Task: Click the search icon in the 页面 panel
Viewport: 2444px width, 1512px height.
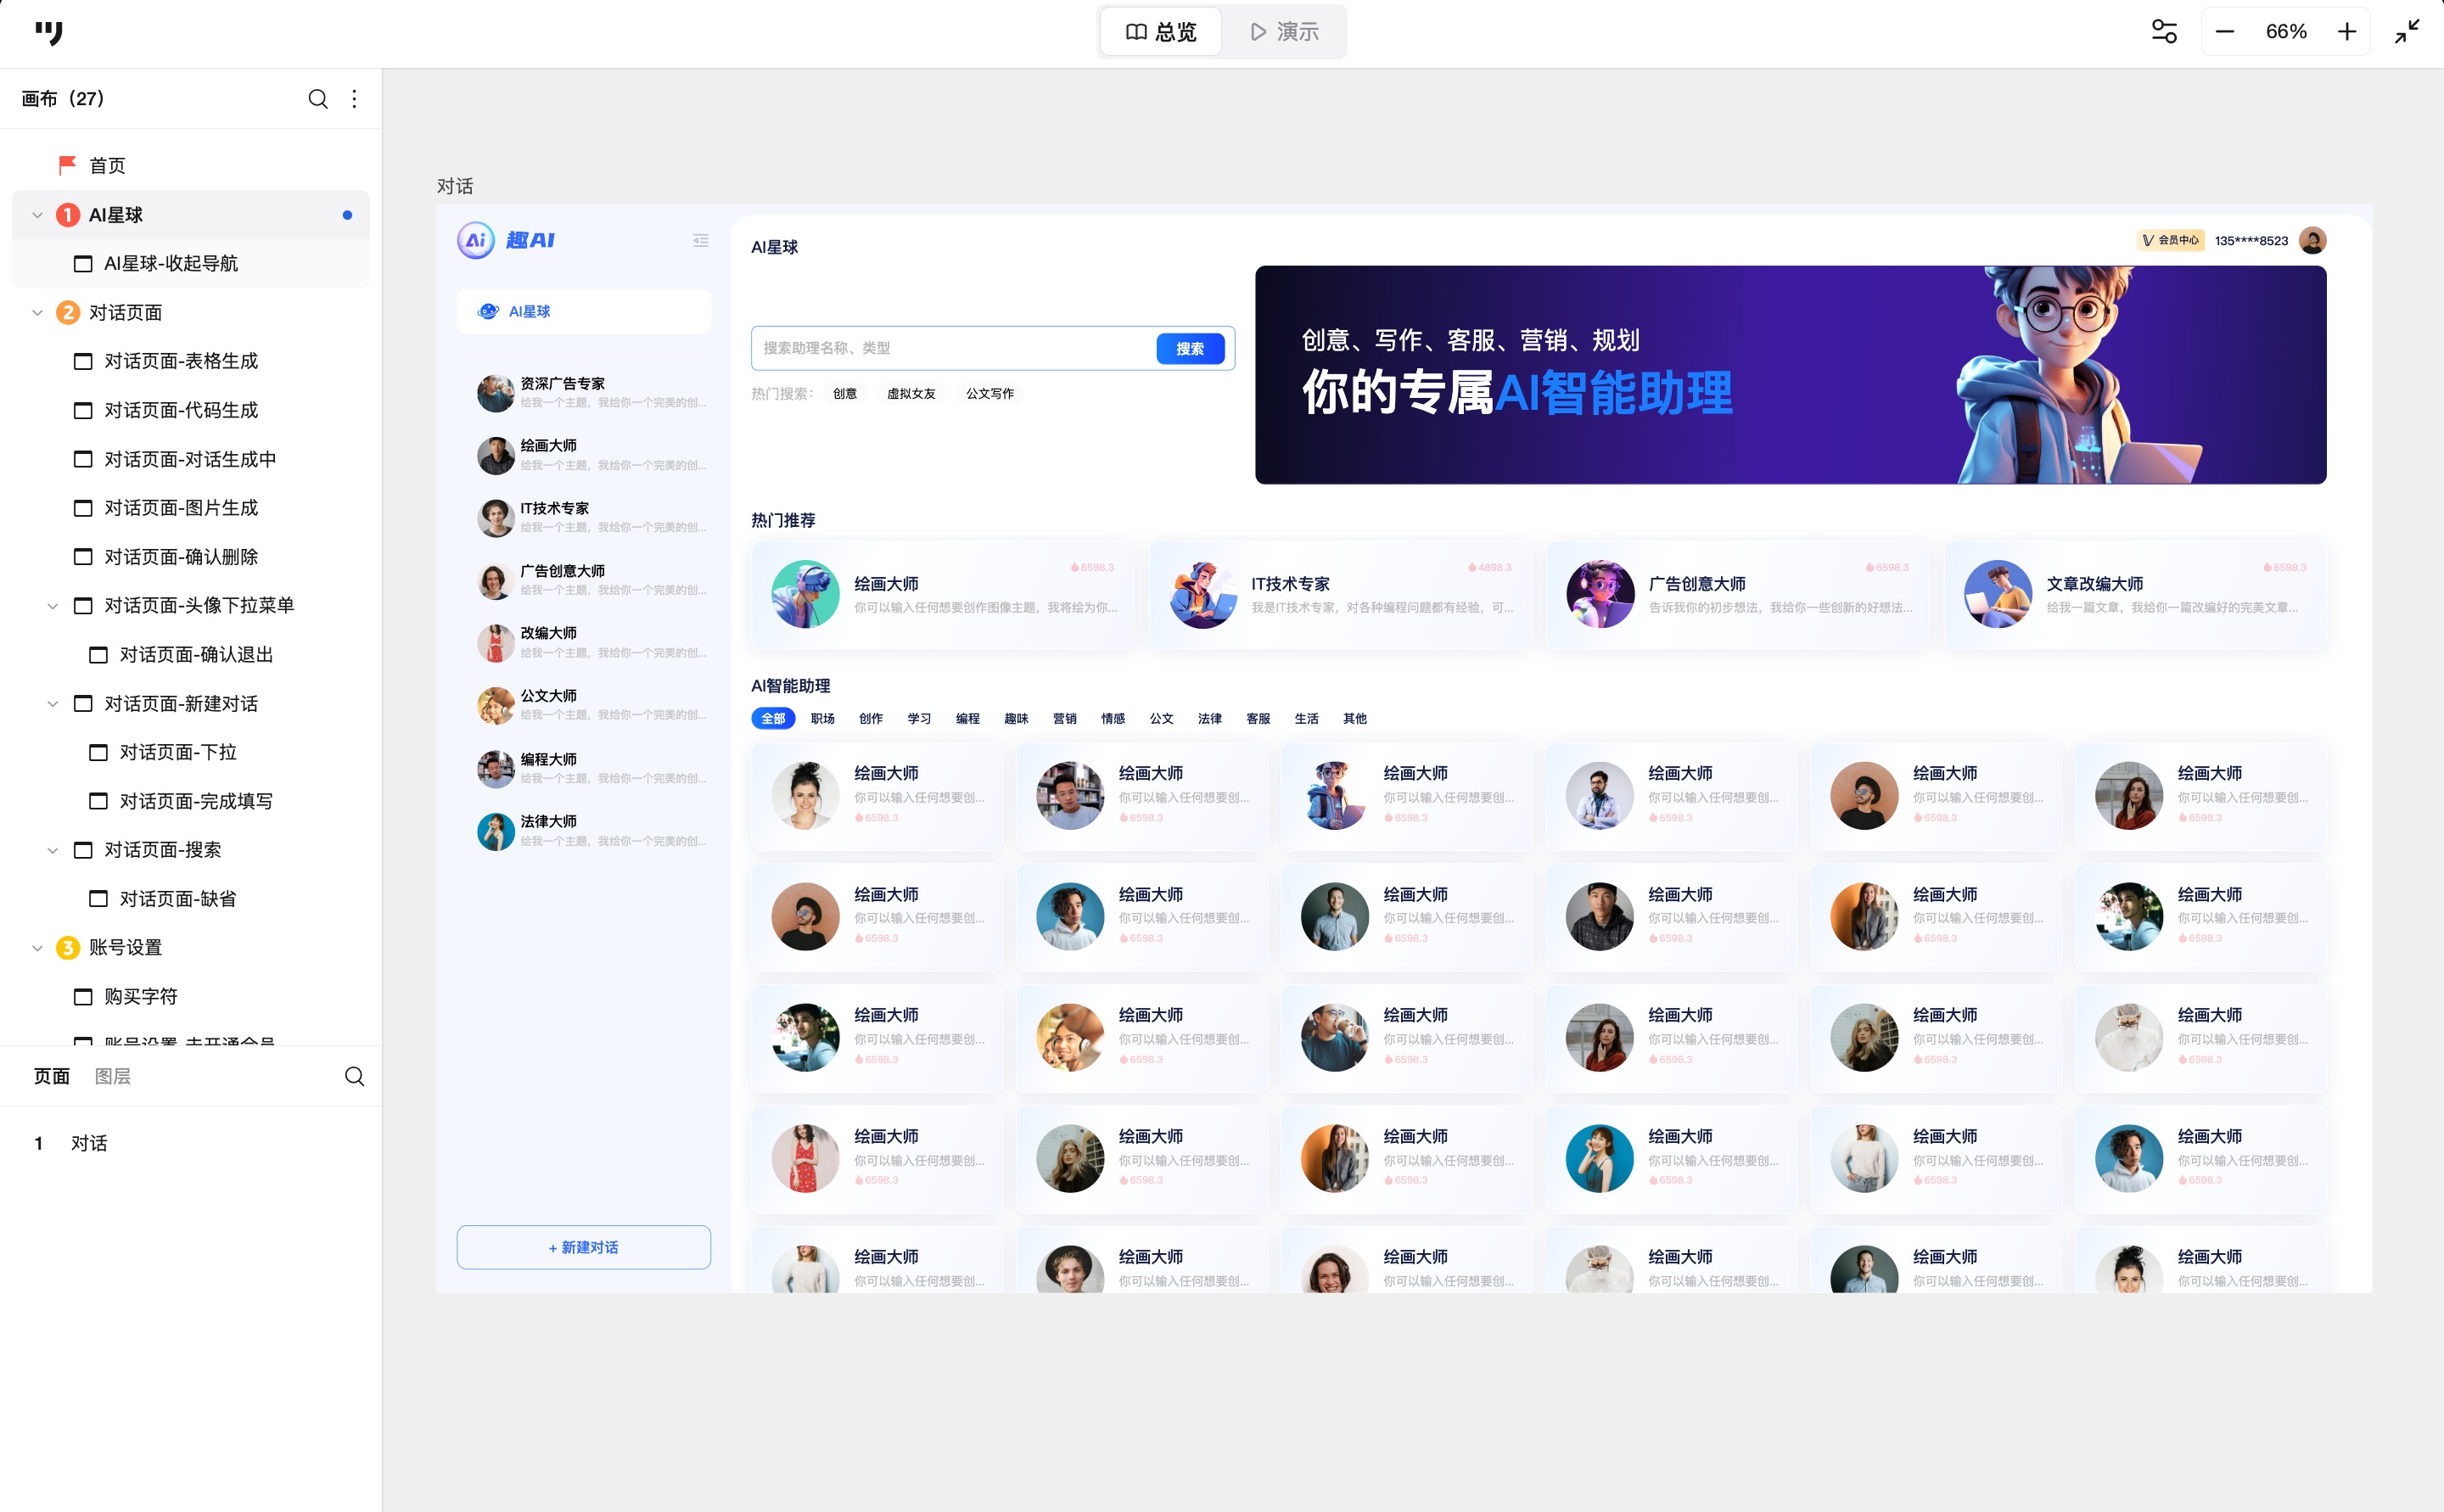Action: 354,1076
